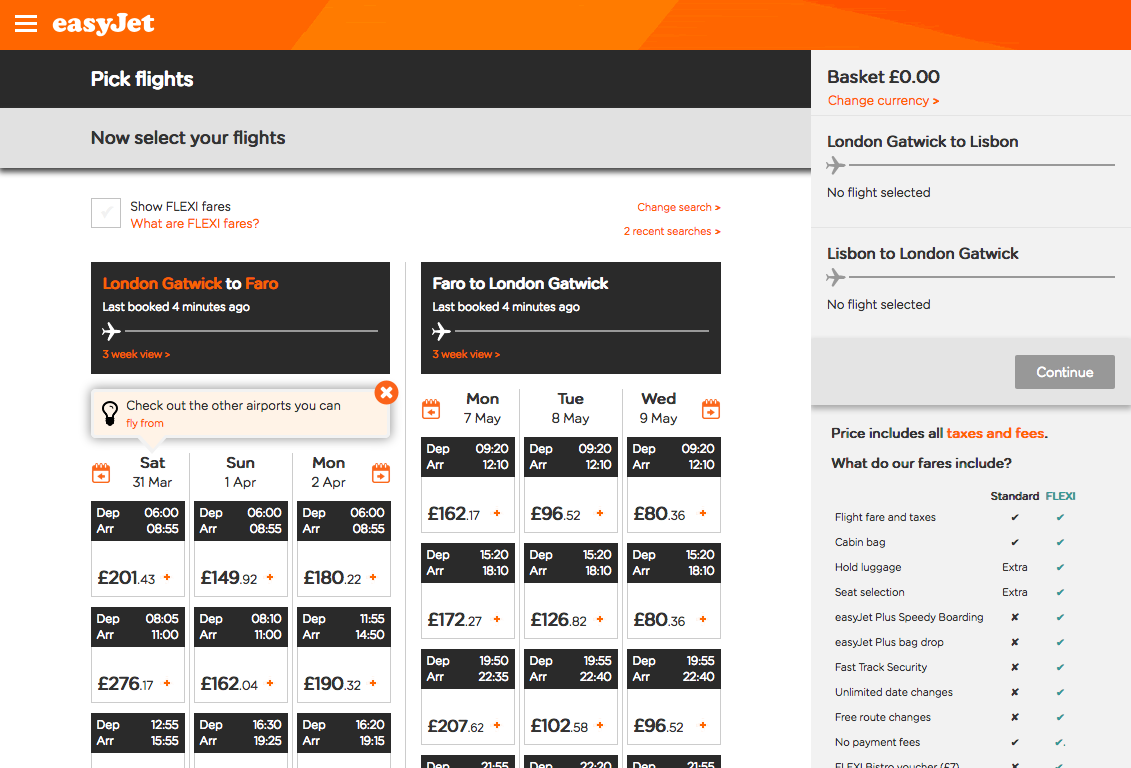Viewport: 1131px width, 768px height.
Task: Open What are FLEXI fares link
Action: (x=195, y=224)
